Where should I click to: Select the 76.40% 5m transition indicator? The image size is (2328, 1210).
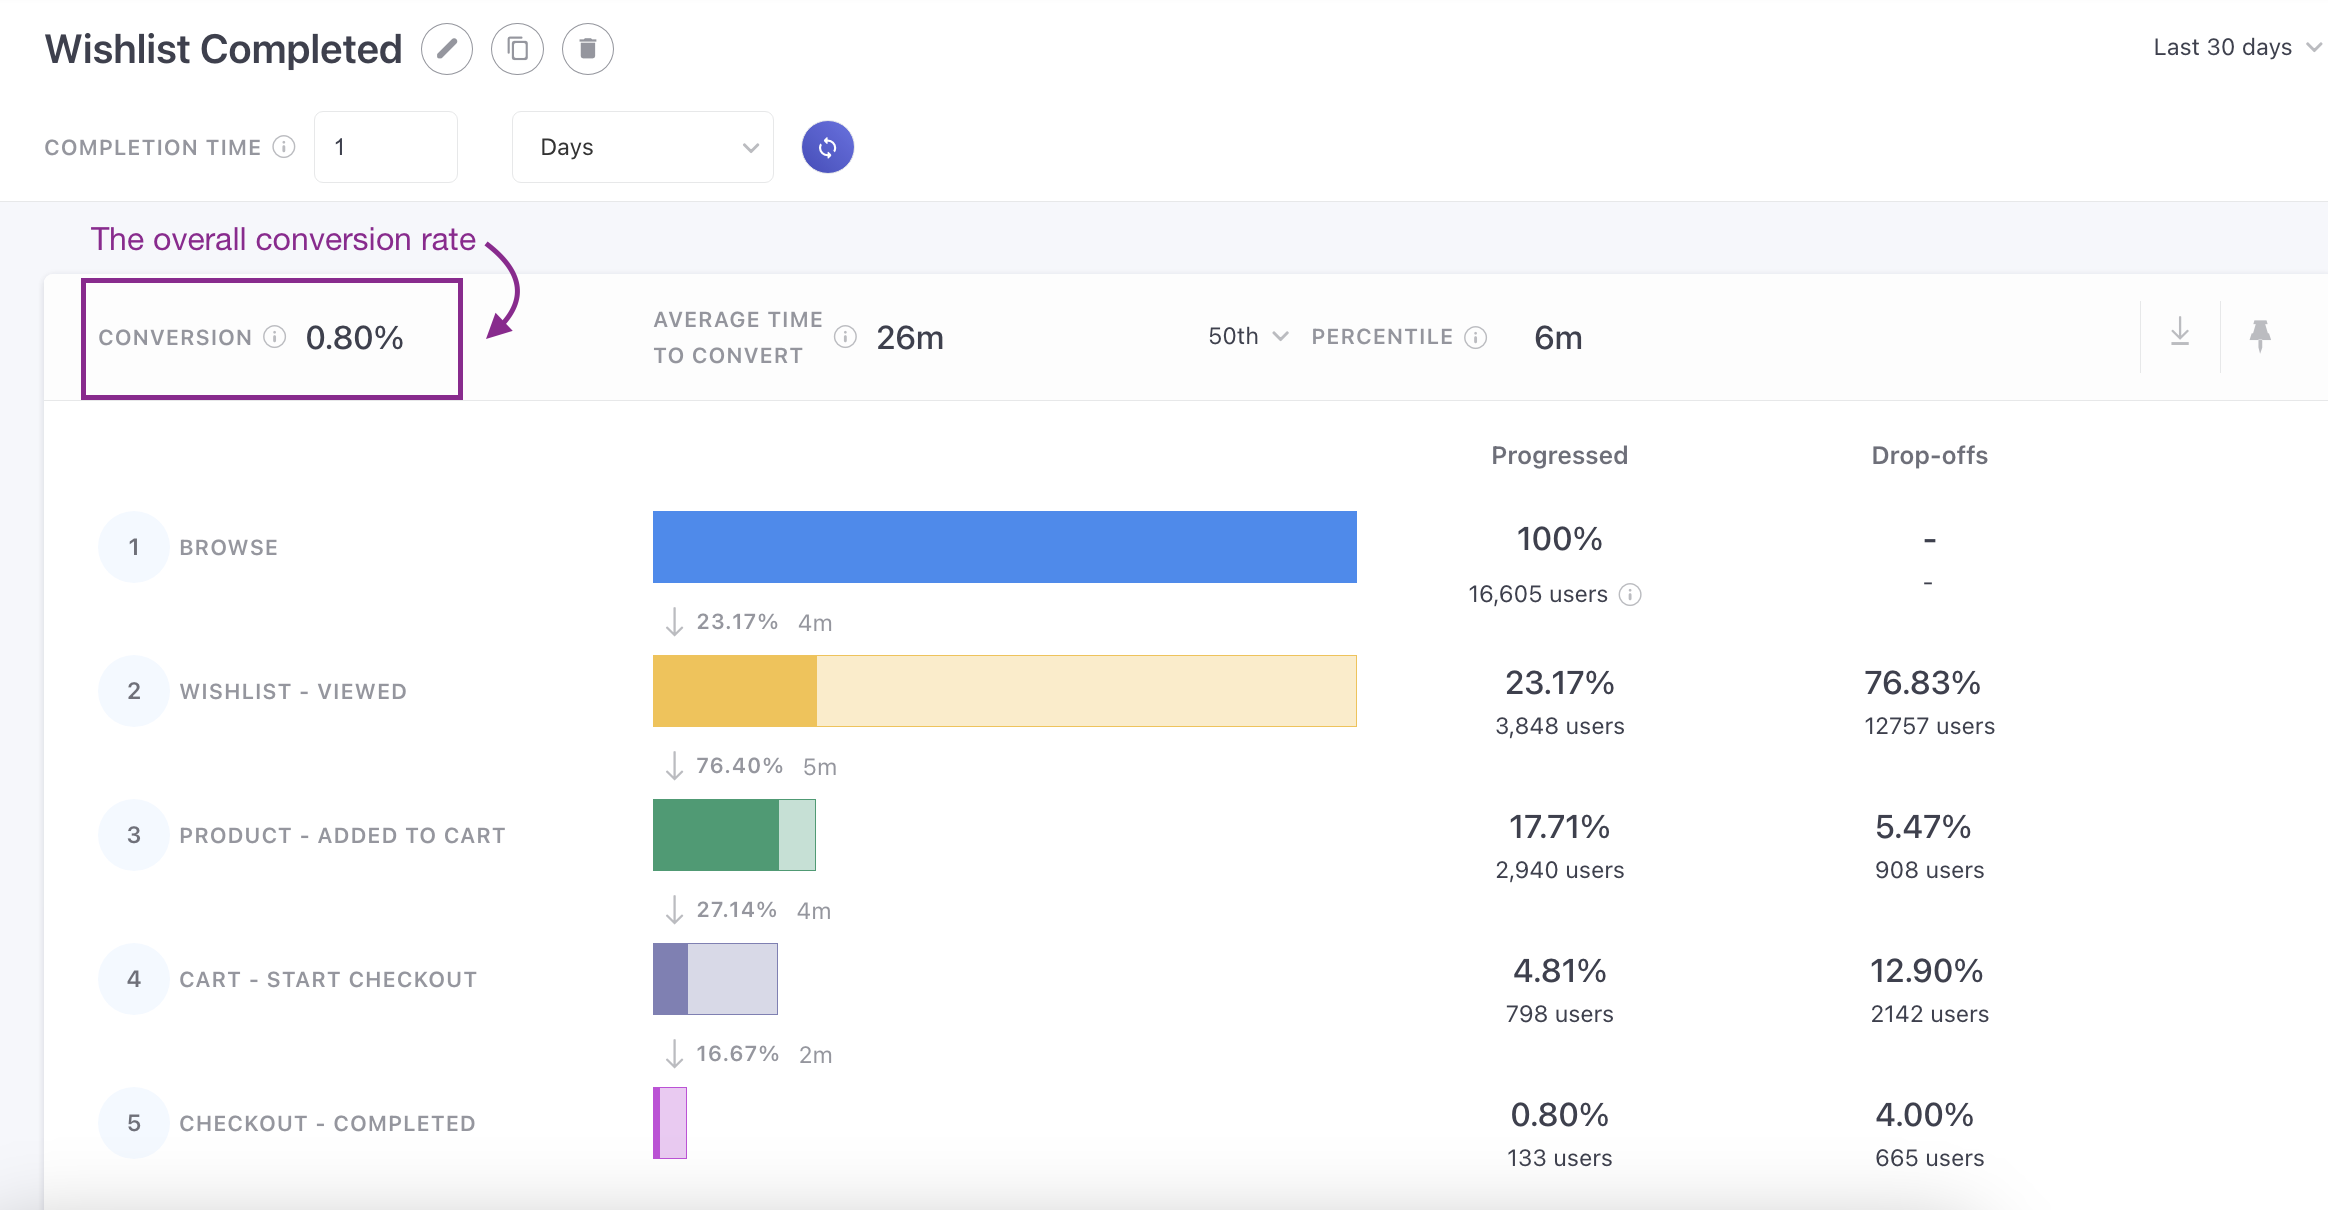click(x=750, y=766)
